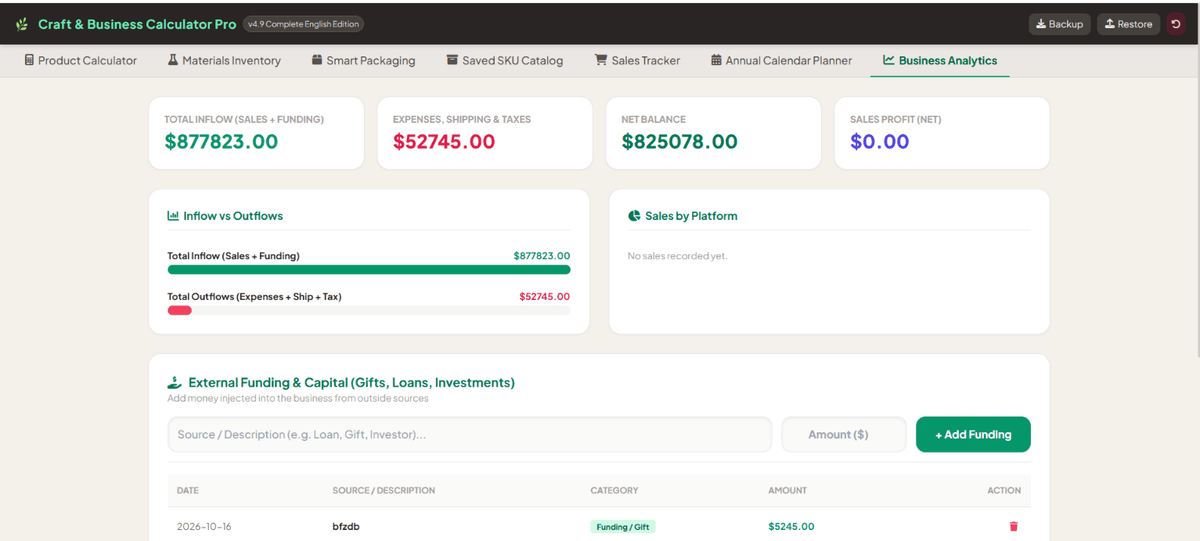Click the Add Funding button
The height and width of the screenshot is (541, 1200).
click(973, 434)
